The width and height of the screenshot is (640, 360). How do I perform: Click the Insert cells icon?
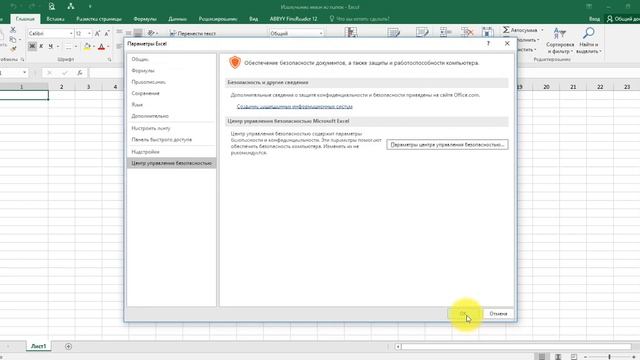click(445, 32)
